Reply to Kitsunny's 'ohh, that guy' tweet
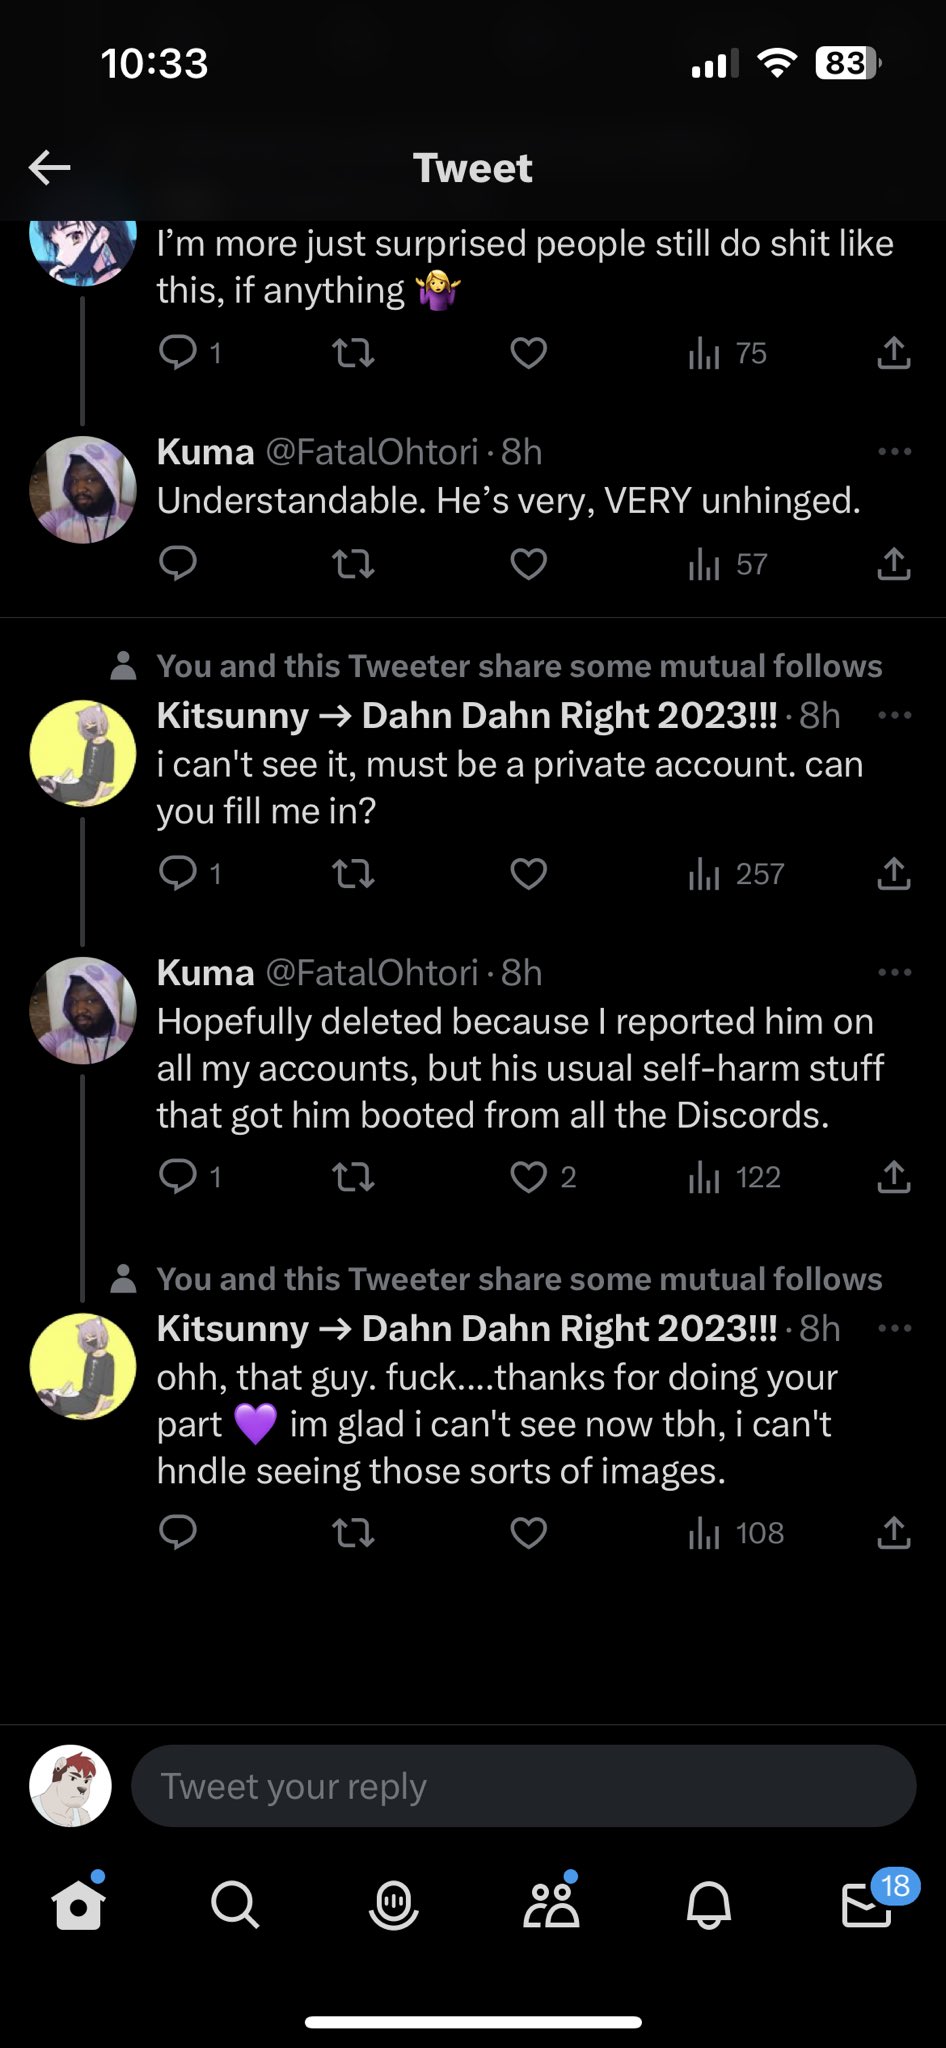Viewport: 946px width, 2048px height. tap(178, 1533)
